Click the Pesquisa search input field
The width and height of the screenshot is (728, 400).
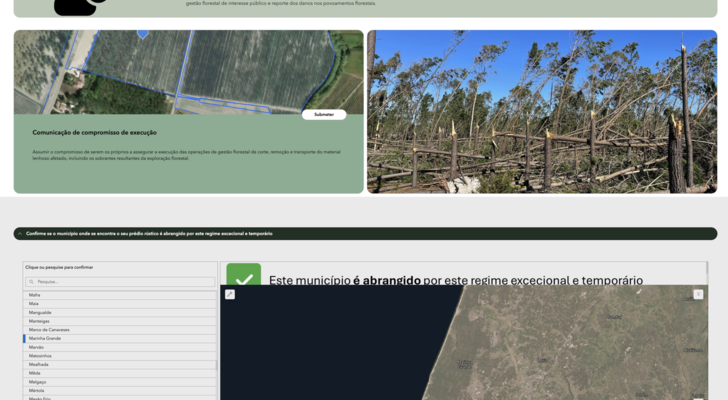point(120,282)
